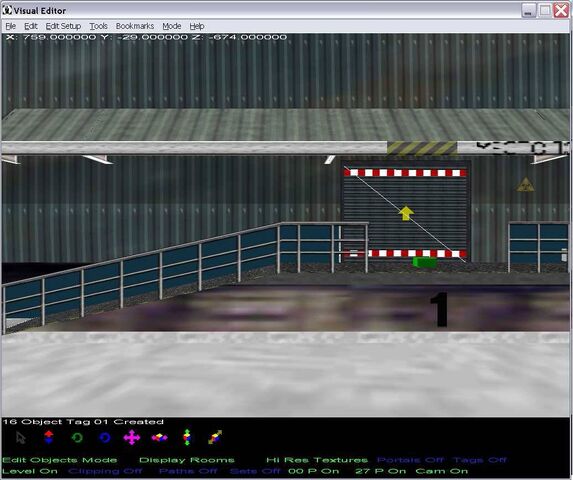Open the Bookmarks menu
The image size is (573, 480).
click(135, 26)
